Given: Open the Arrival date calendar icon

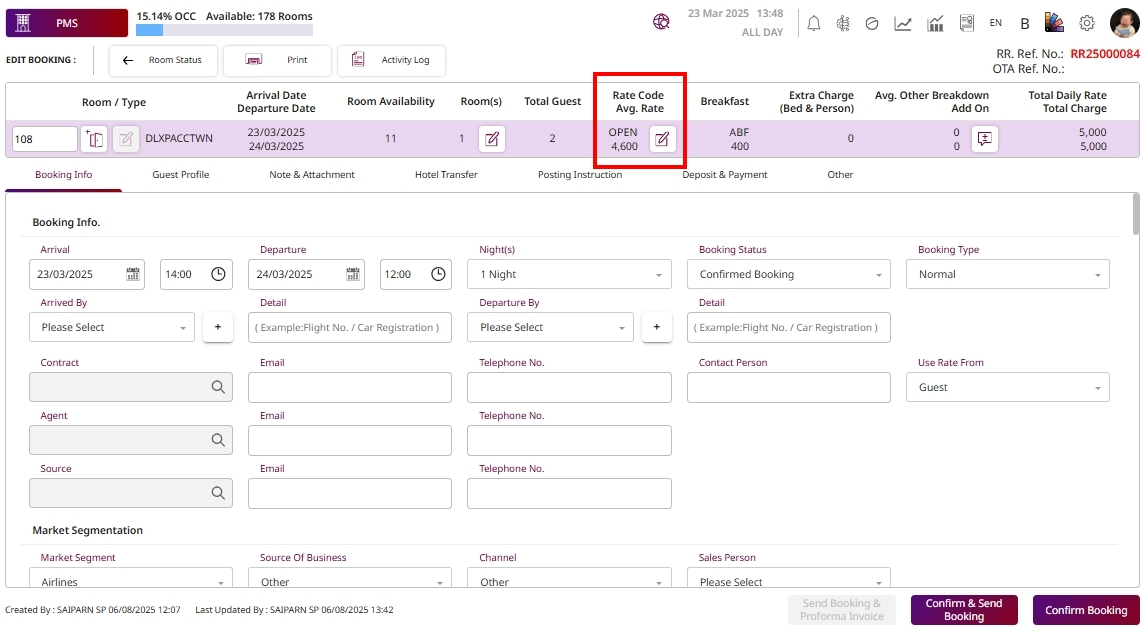Looking at the screenshot, I should point(133,274).
